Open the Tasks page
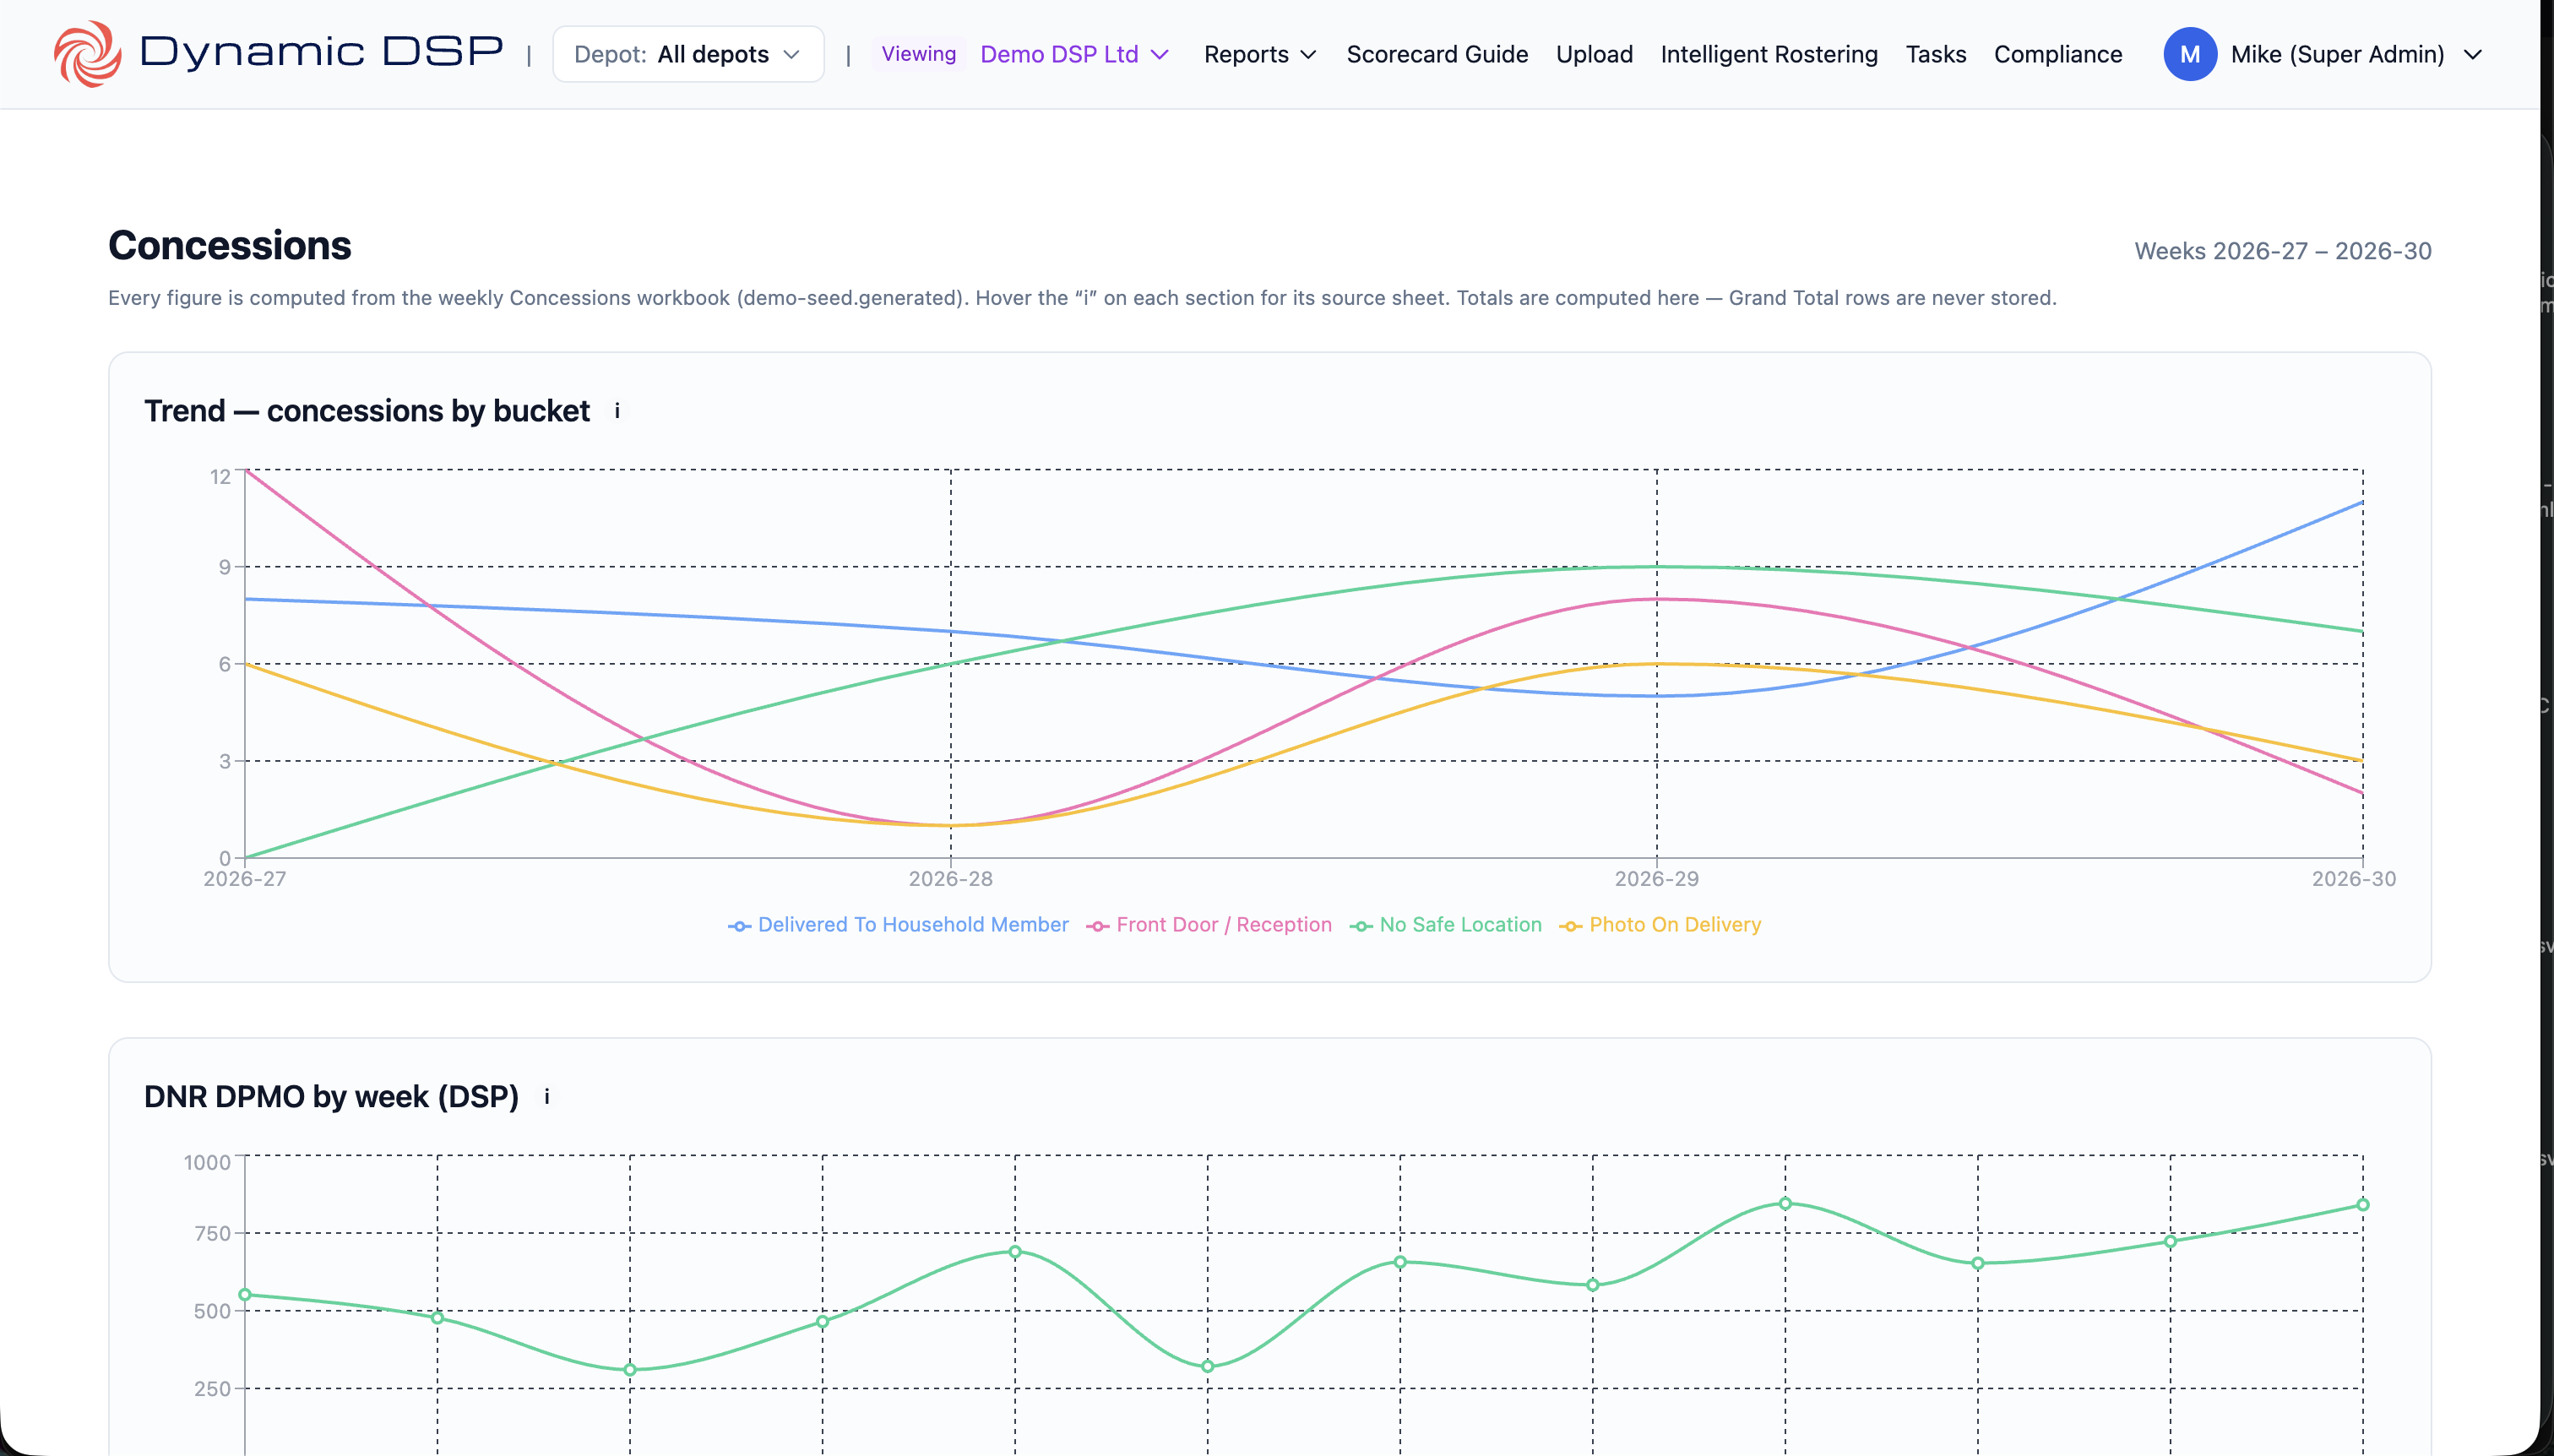This screenshot has height=1456, width=2554. click(x=1935, y=54)
